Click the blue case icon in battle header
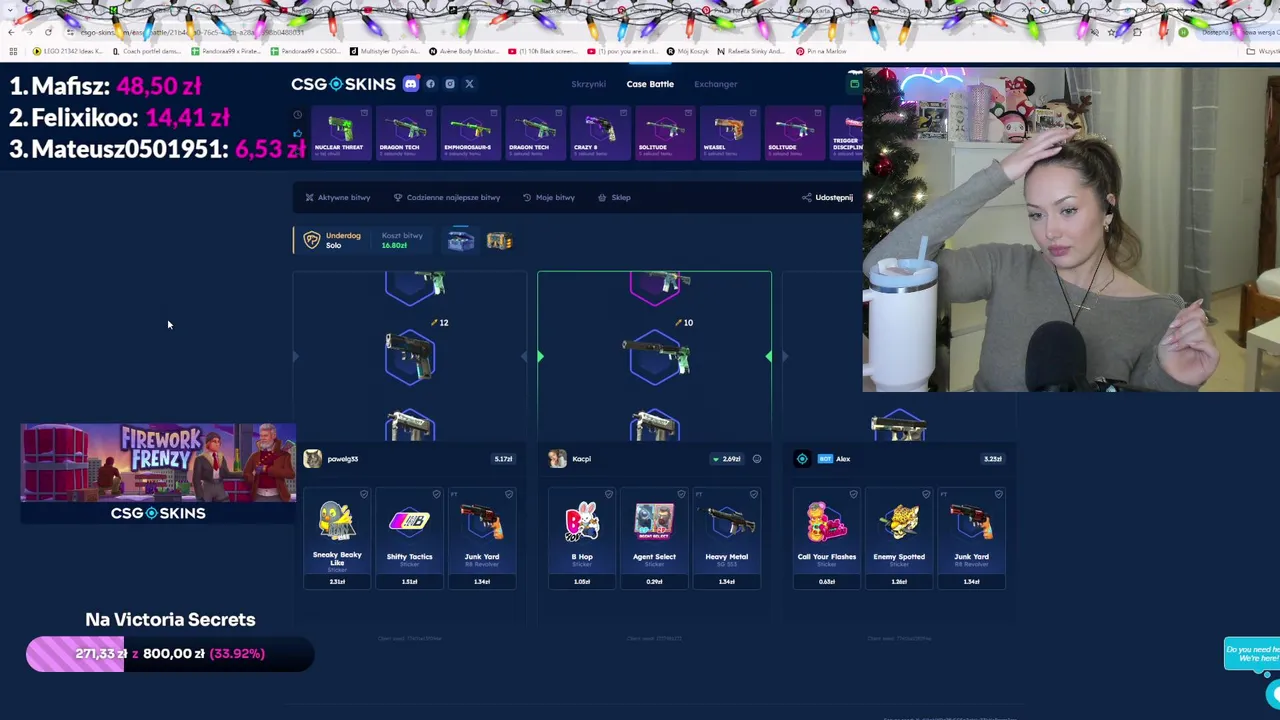 coord(460,240)
